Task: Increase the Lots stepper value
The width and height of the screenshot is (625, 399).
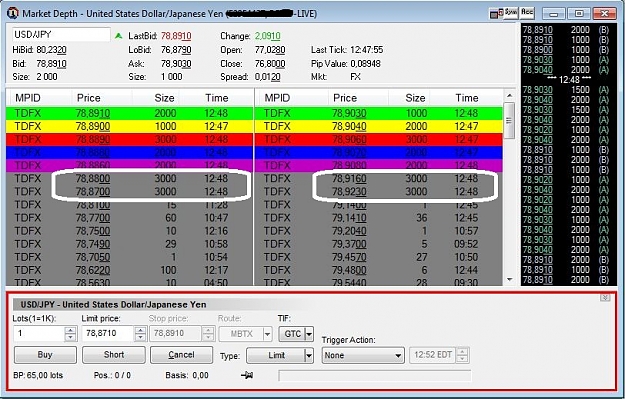Action: (x=71, y=330)
